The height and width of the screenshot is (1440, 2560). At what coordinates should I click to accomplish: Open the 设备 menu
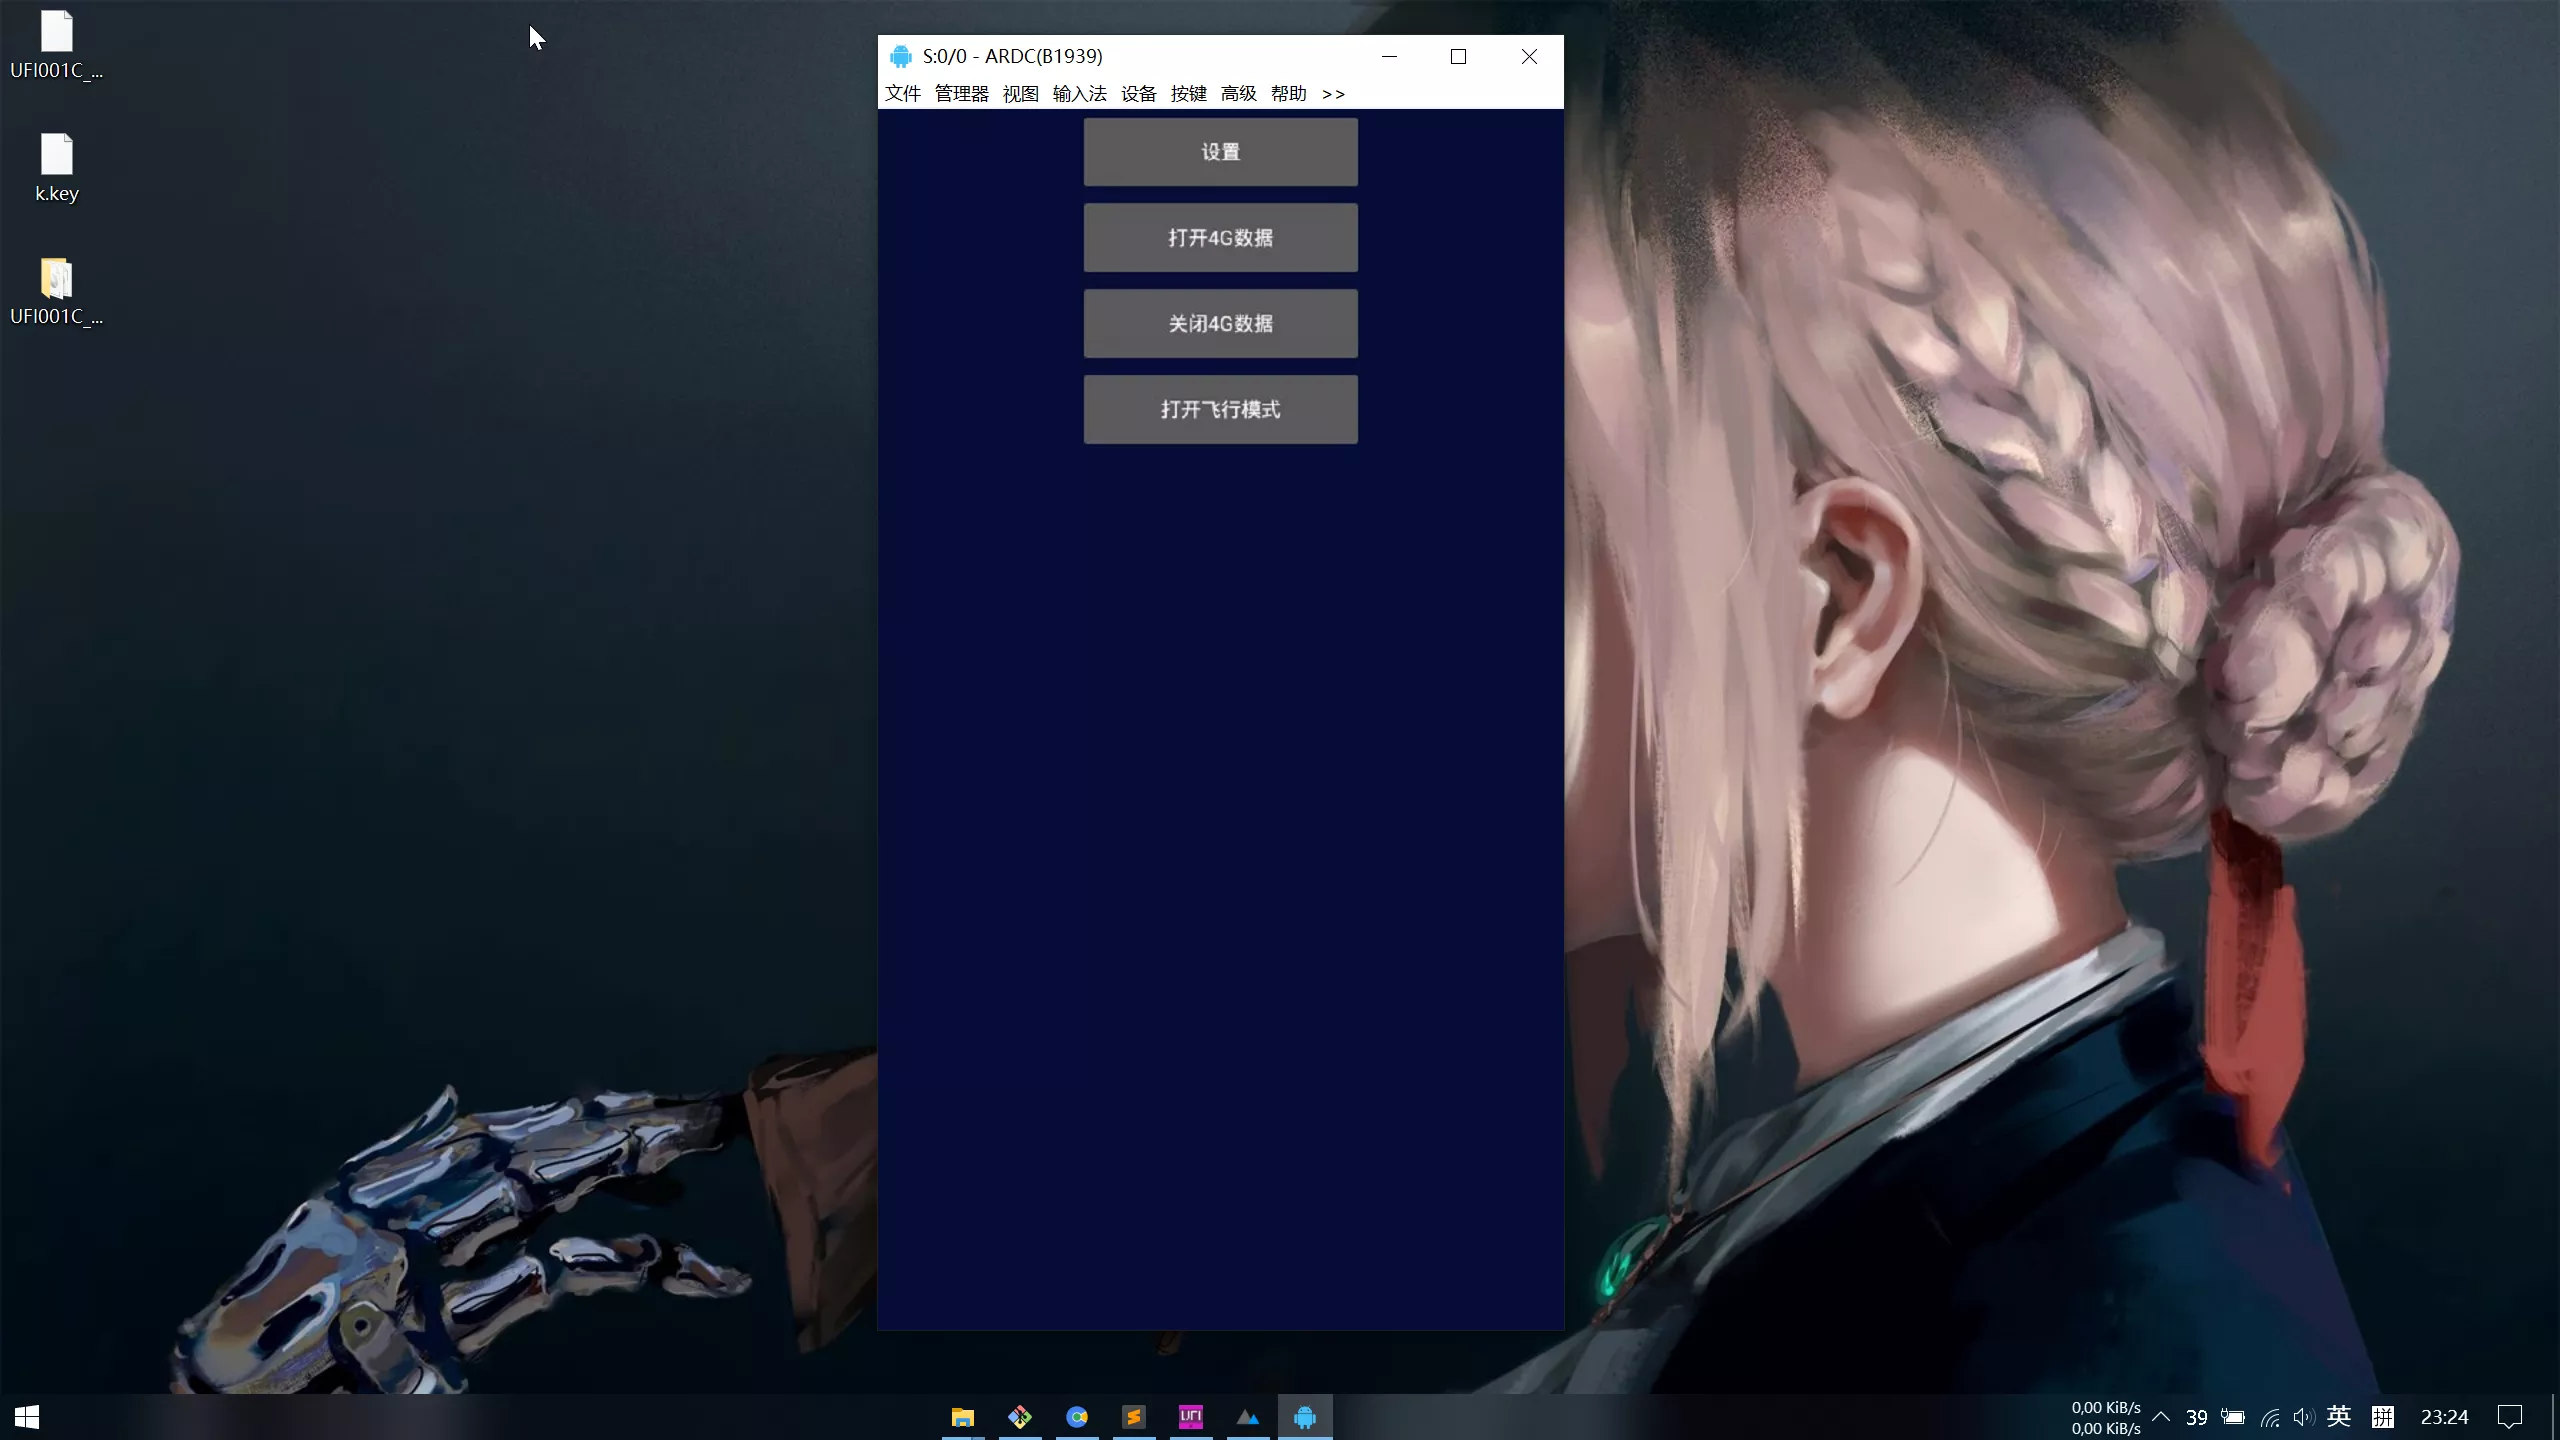1138,94
